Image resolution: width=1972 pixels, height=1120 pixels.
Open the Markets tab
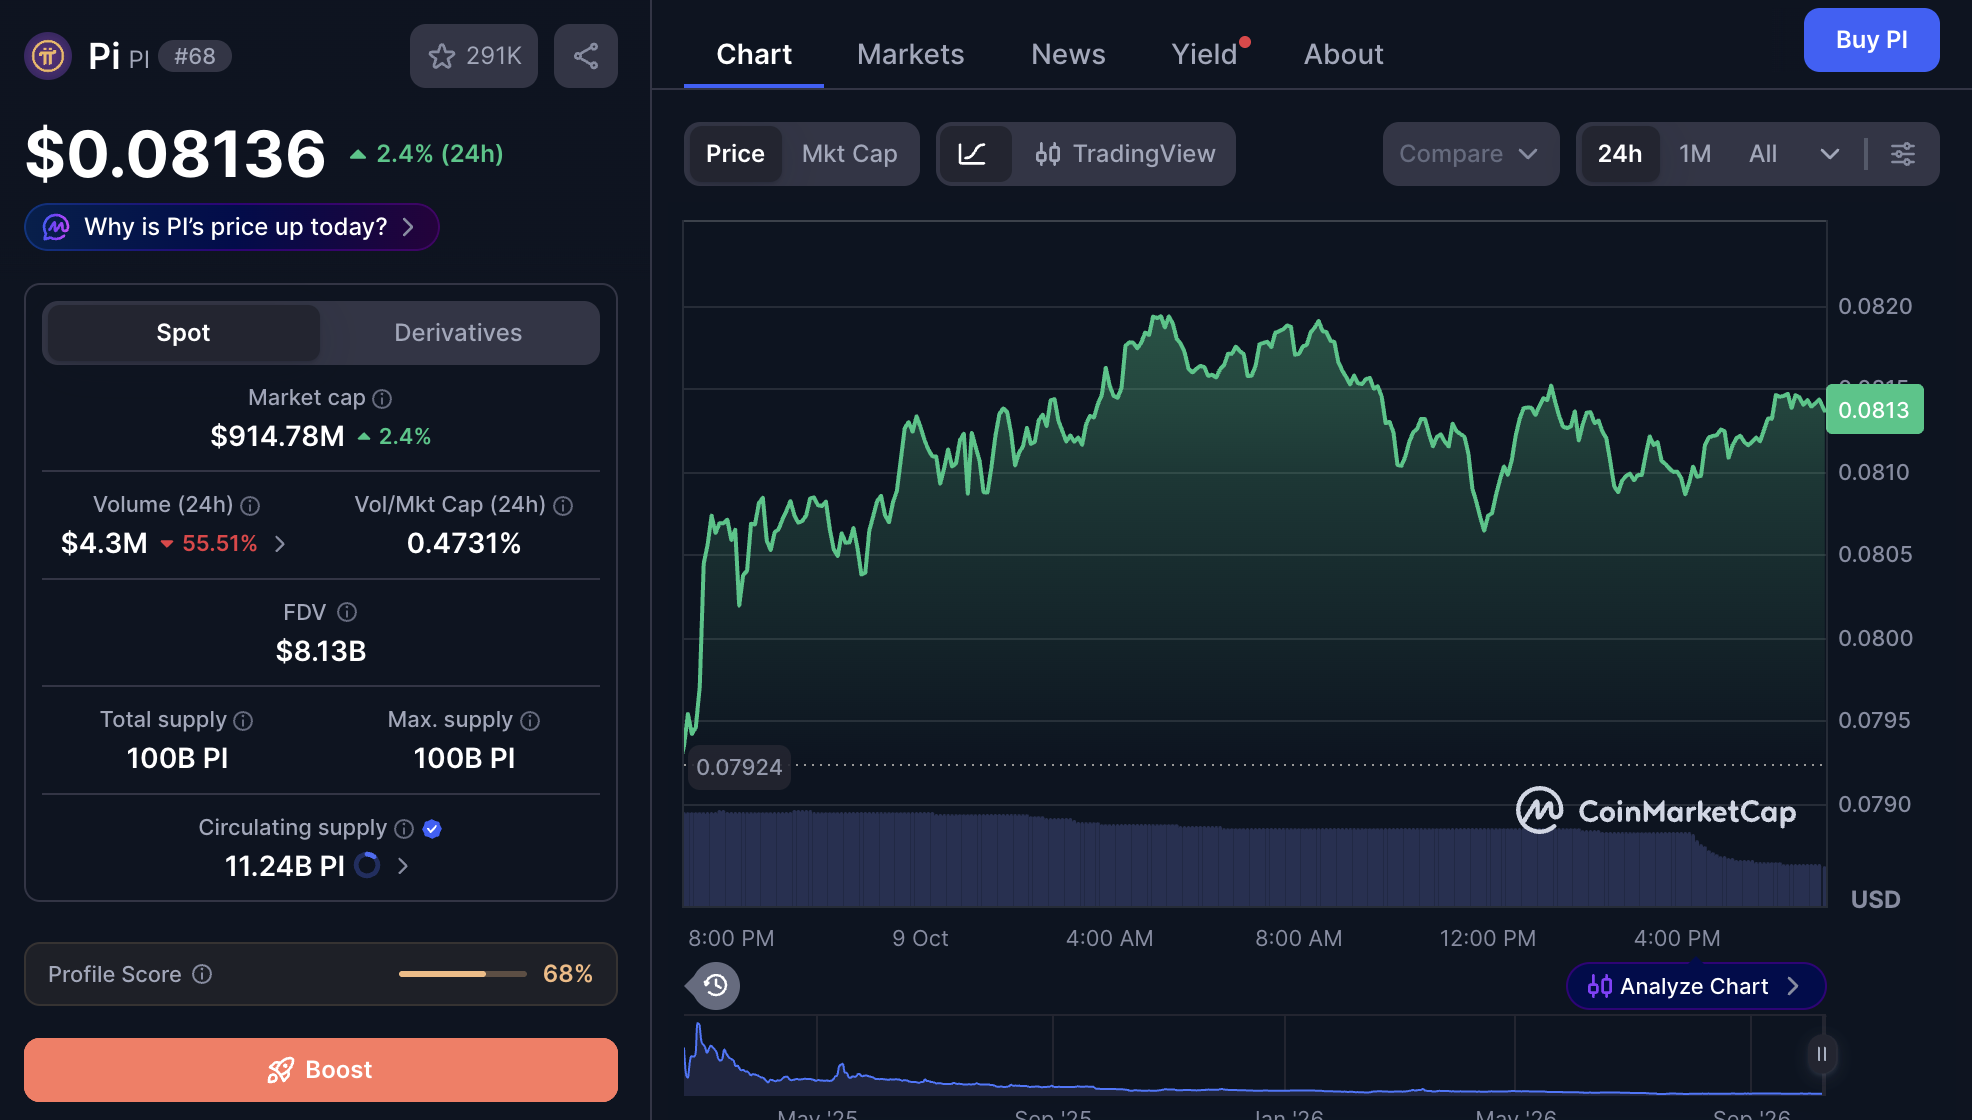click(910, 54)
